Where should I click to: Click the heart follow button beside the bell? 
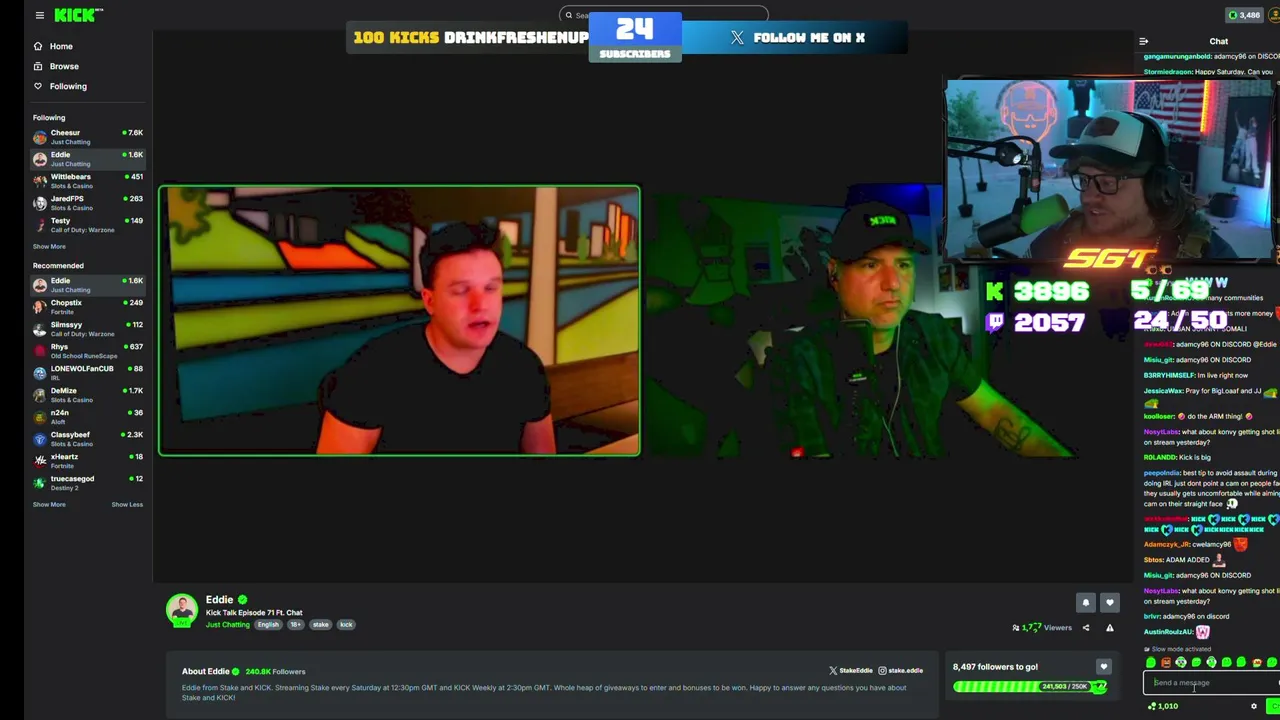point(1109,602)
